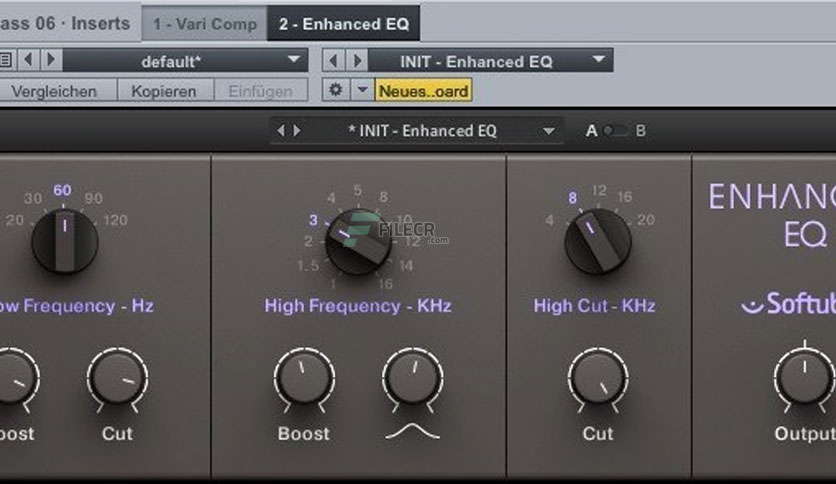Click the bandwidth bell curve icon

coord(413,432)
